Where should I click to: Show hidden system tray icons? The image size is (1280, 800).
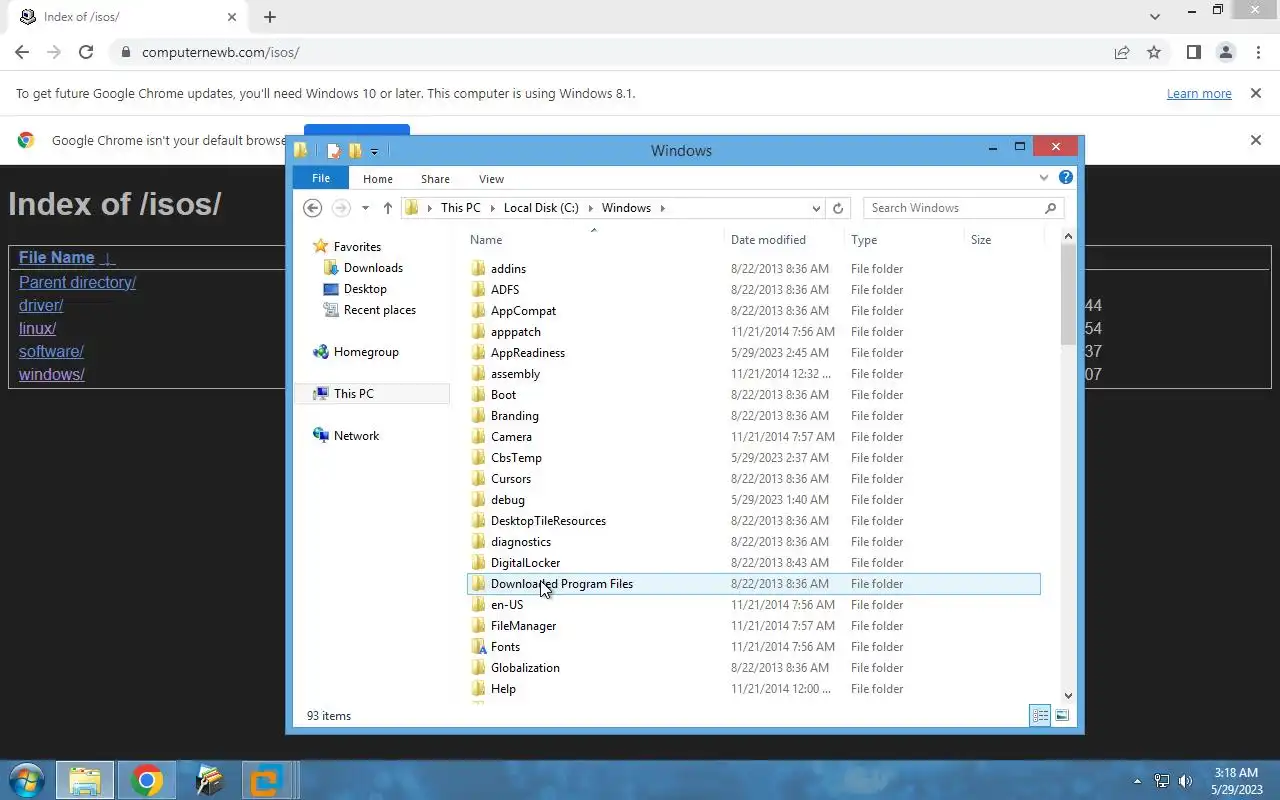pos(1137,781)
